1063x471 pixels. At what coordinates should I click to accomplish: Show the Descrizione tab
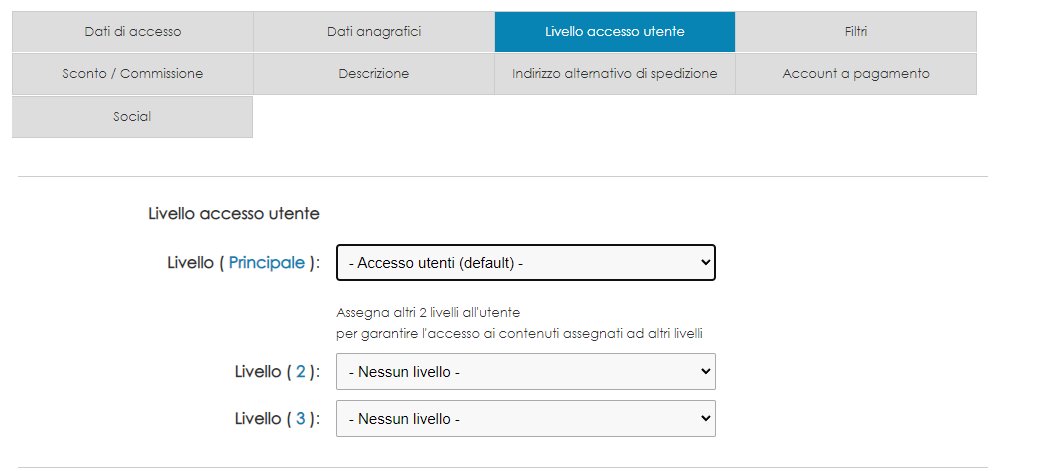coord(374,74)
